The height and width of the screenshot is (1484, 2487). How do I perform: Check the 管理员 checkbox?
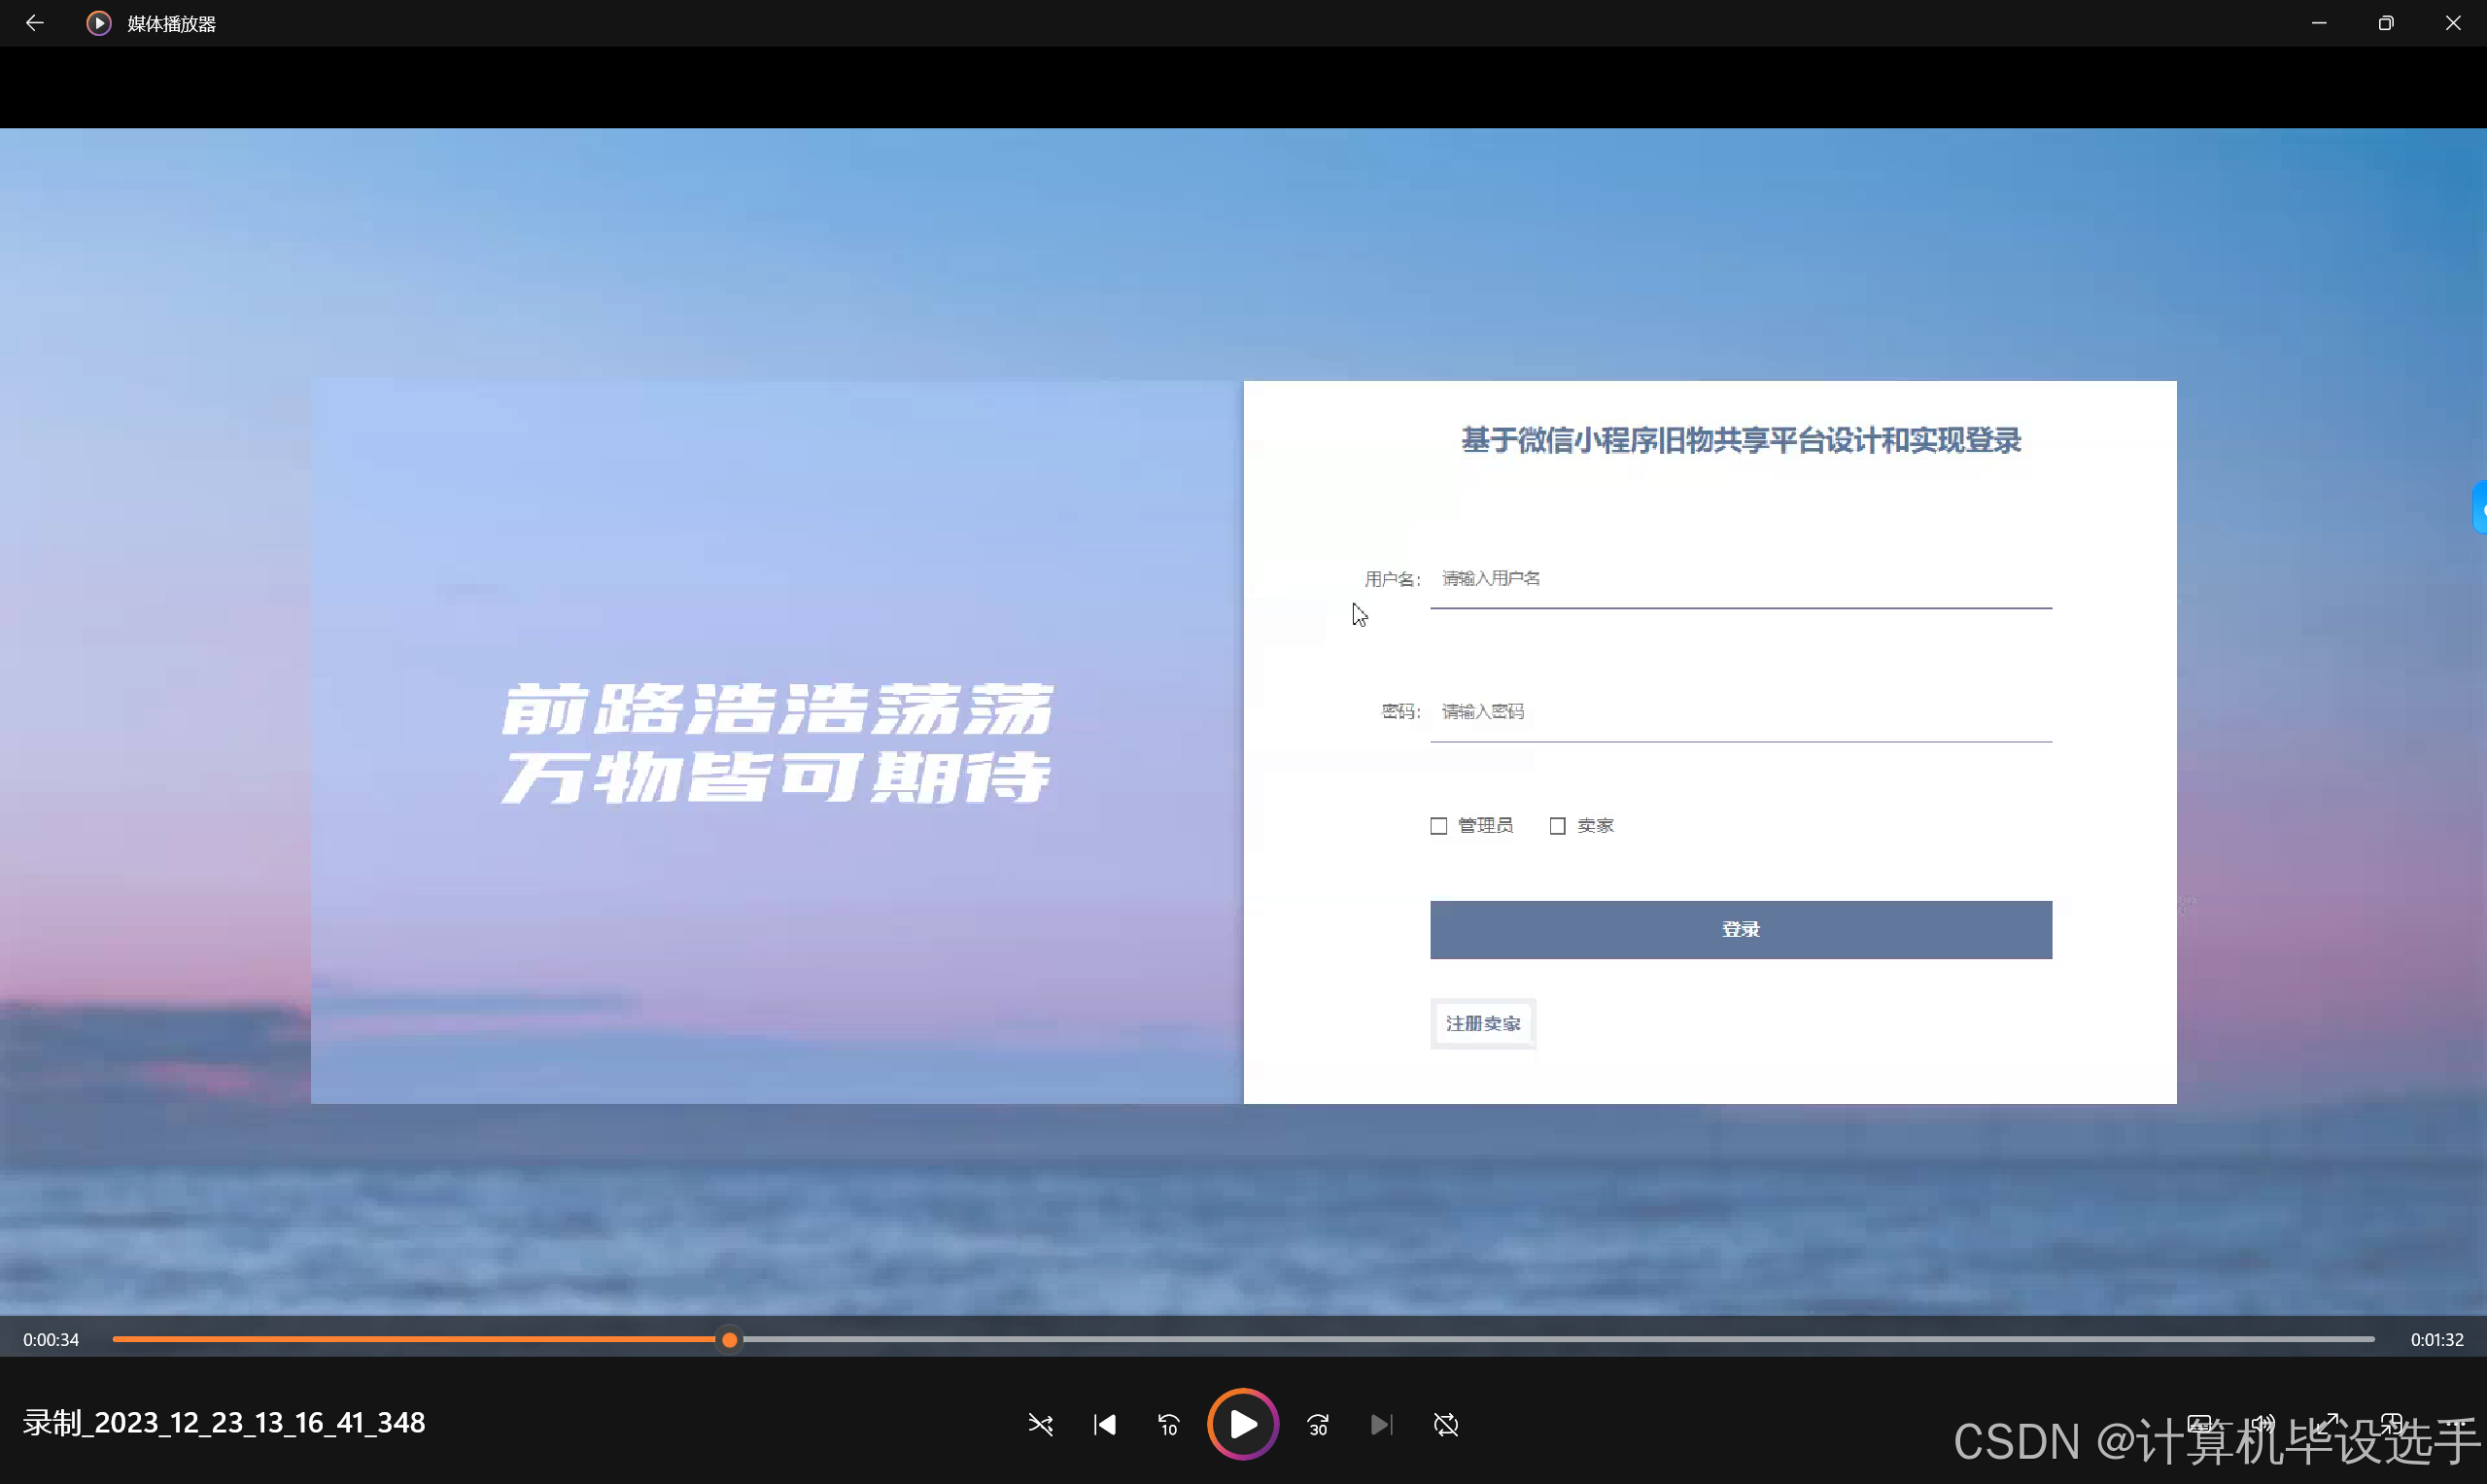pos(1438,826)
